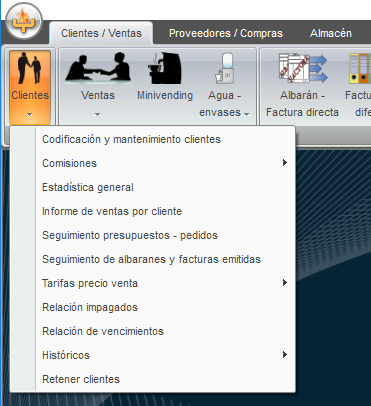Click the Agua - envases water dispenser icon
371x406 pixels.
(x=225, y=68)
